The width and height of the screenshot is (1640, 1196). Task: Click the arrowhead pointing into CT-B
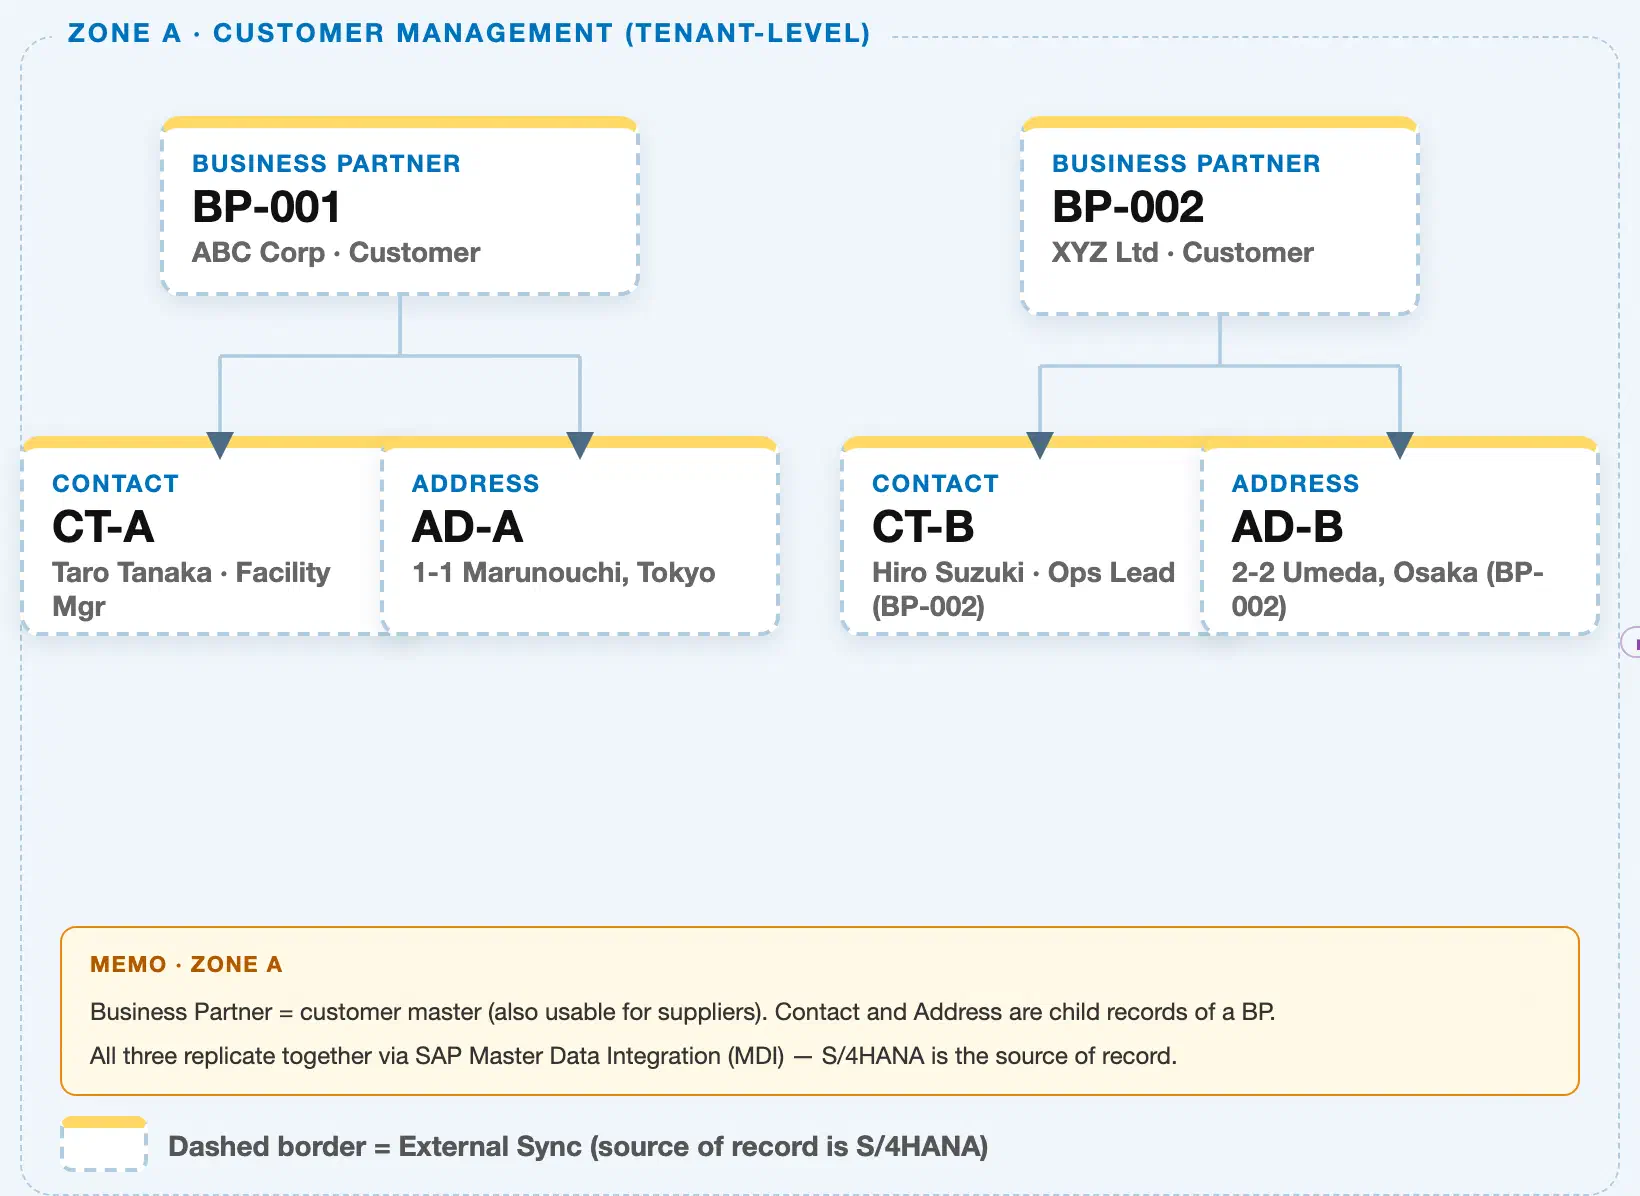point(1040,445)
